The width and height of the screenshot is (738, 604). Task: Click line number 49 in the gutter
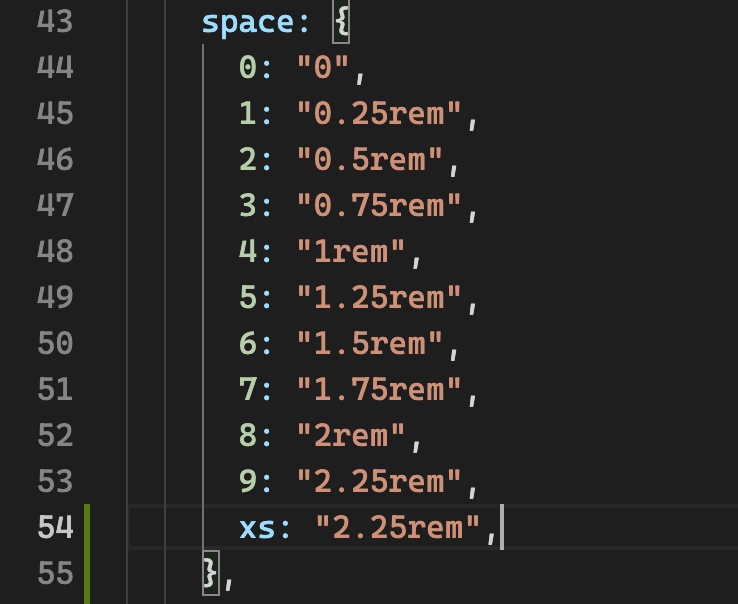55,298
